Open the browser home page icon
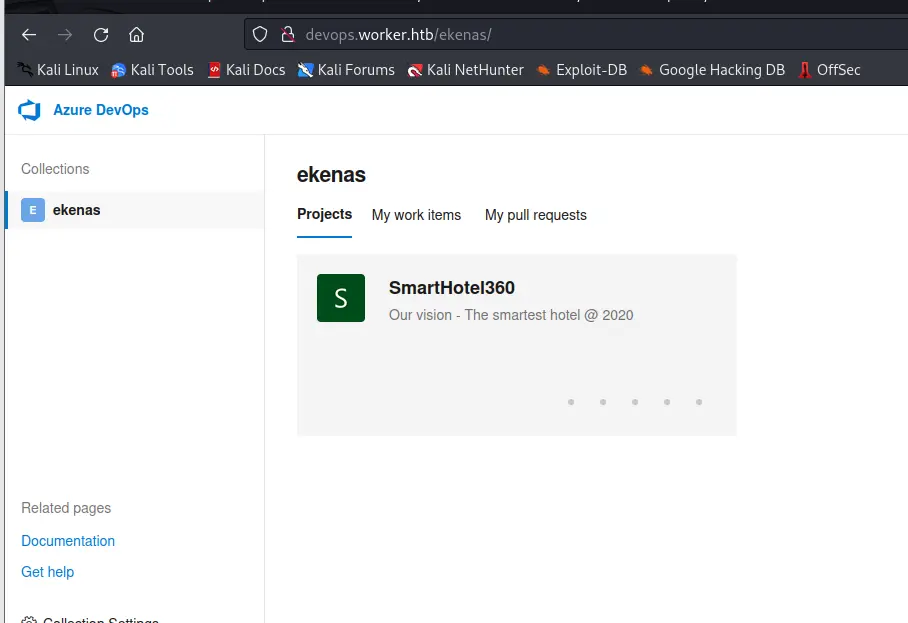 click(137, 35)
